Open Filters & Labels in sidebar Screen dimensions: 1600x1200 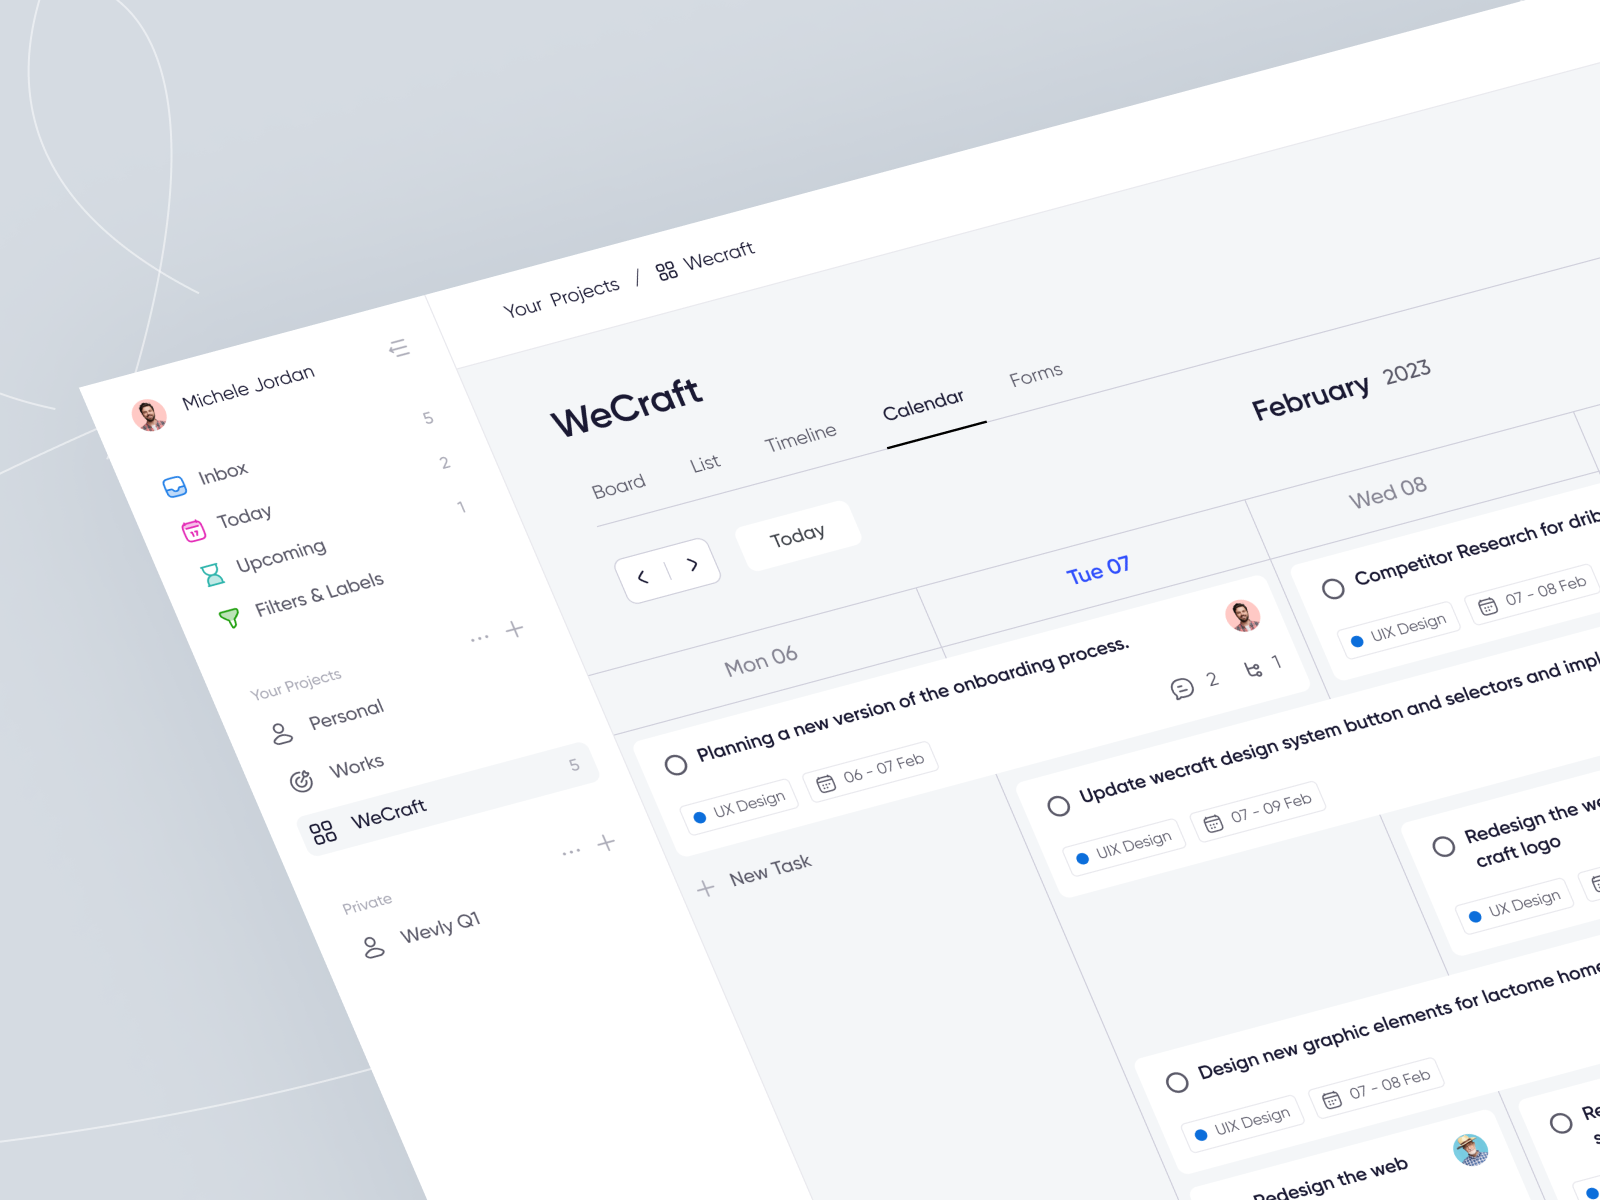tap(319, 594)
